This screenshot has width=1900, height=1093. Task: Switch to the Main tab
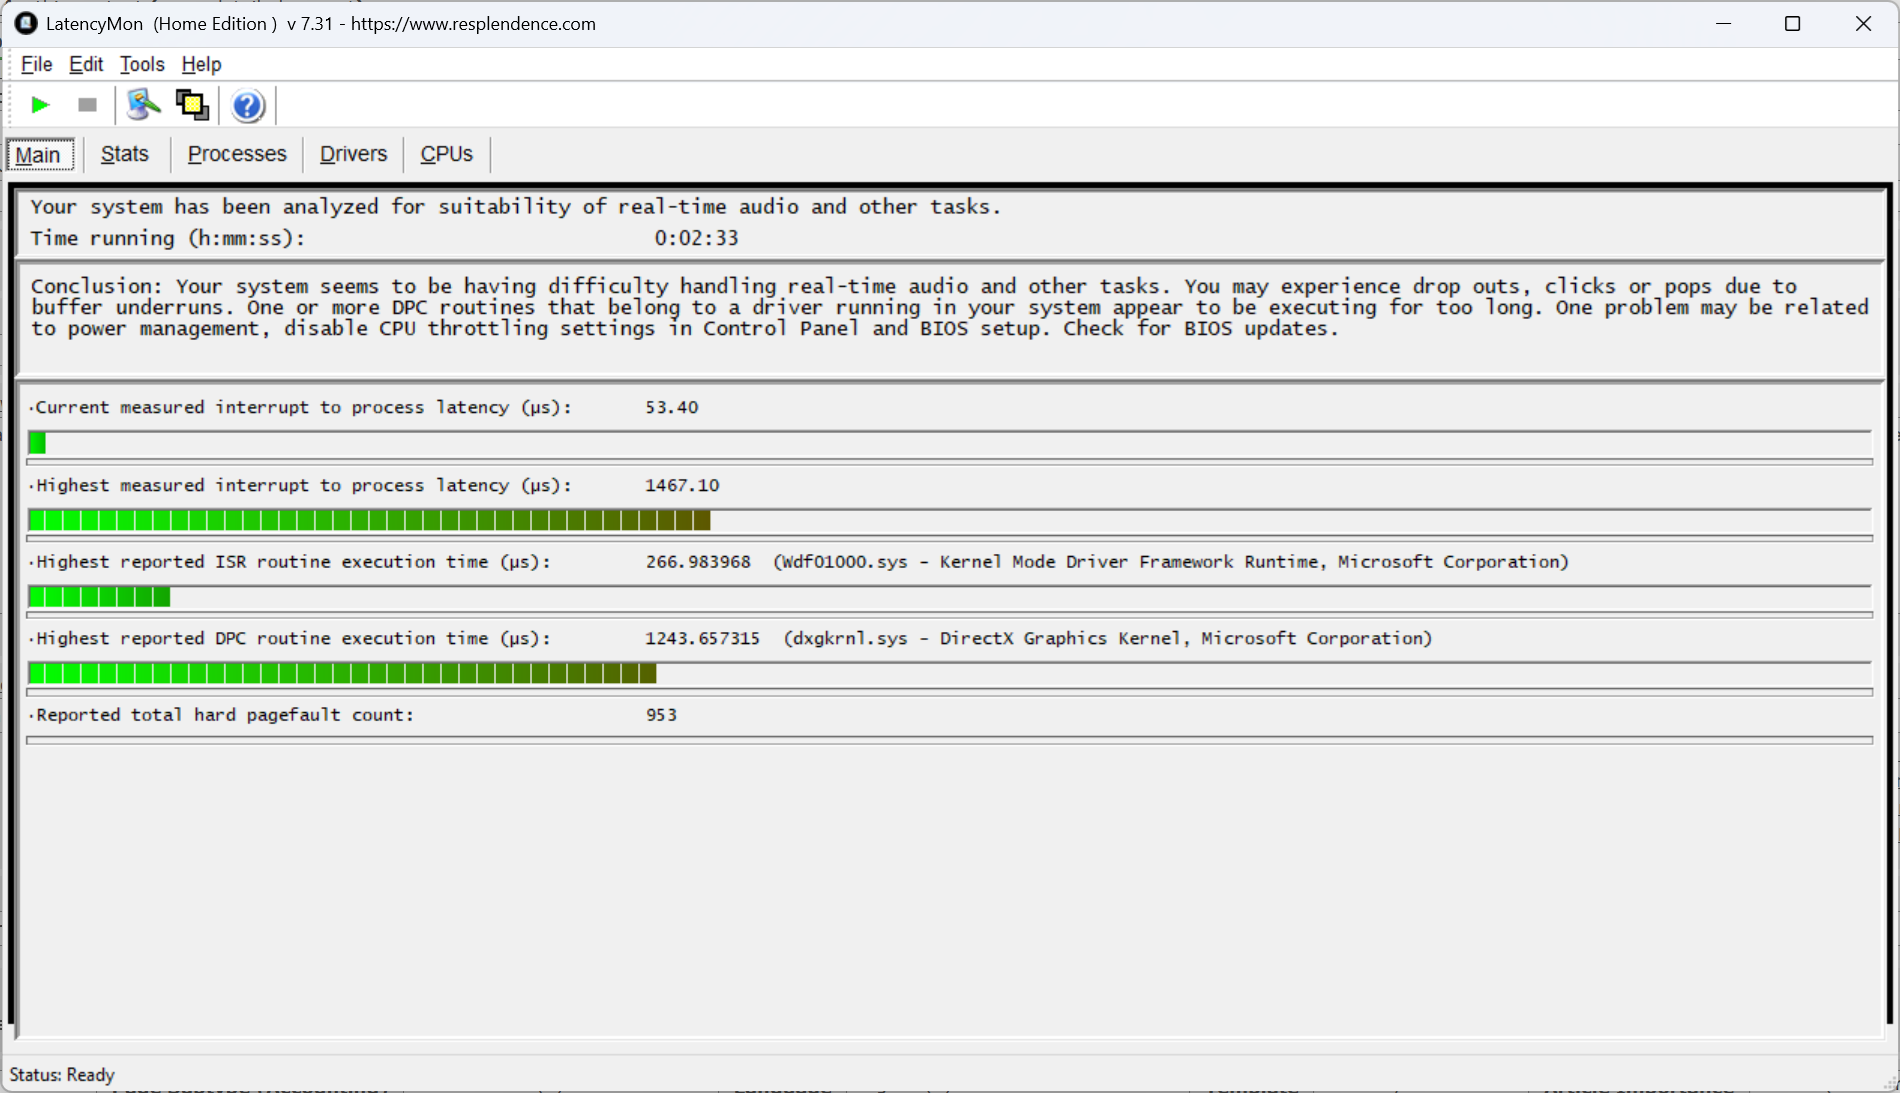pyautogui.click(x=39, y=155)
